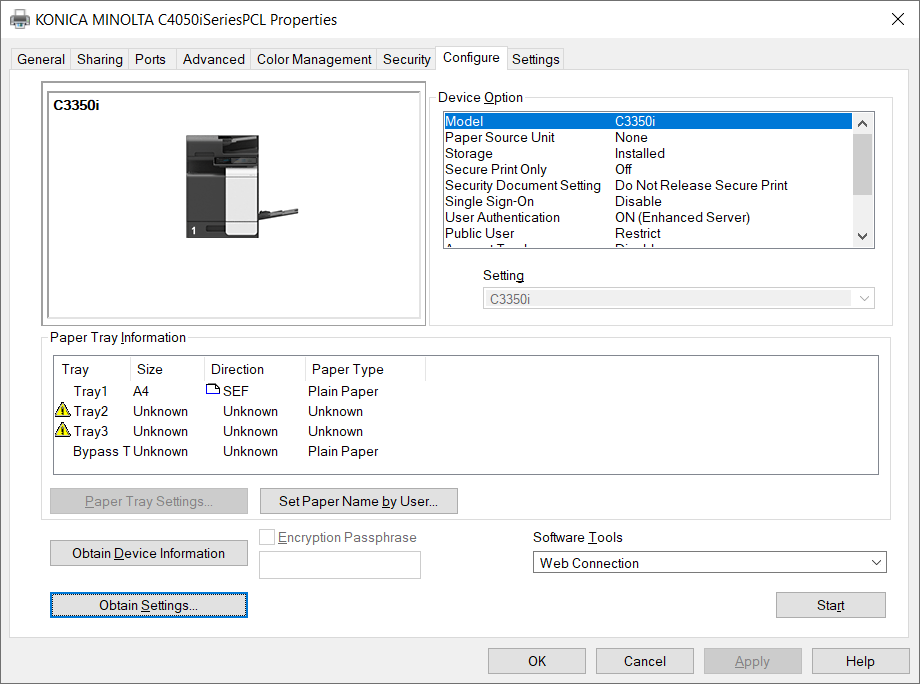Screen dimensions: 920x684
Task: Expand the Setting C3350i combo box
Action: (x=678, y=298)
